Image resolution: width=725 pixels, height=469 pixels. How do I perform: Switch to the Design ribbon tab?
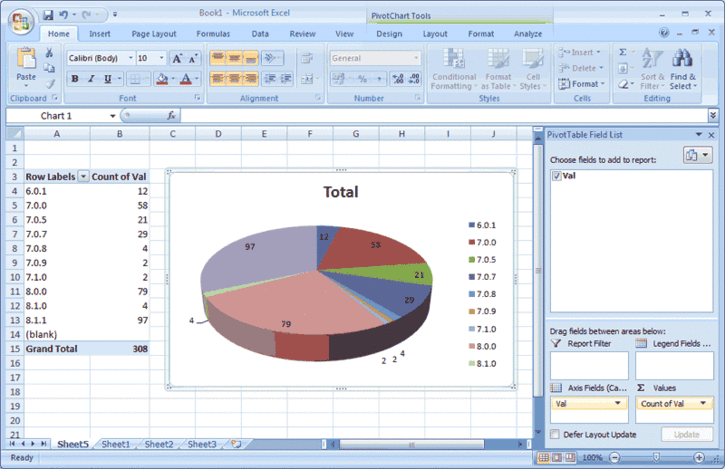click(x=389, y=34)
